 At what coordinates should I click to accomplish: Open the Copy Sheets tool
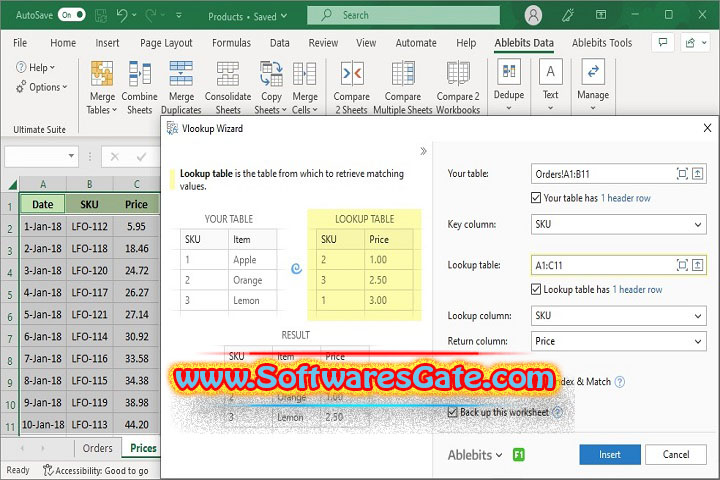pyautogui.click(x=271, y=87)
